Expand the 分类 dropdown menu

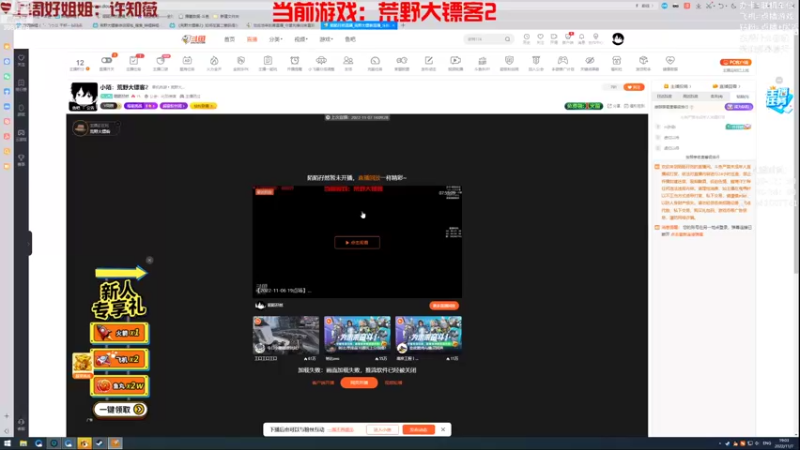click(x=276, y=39)
